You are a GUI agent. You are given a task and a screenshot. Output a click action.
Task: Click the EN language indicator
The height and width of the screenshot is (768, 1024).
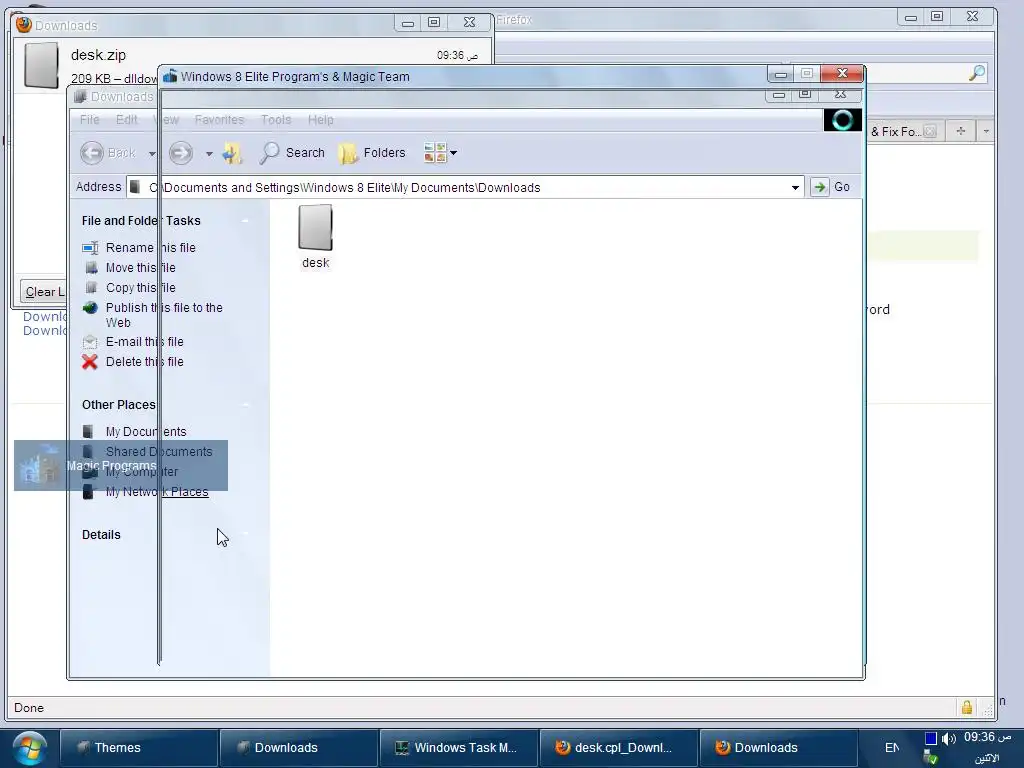pyautogui.click(x=892, y=748)
